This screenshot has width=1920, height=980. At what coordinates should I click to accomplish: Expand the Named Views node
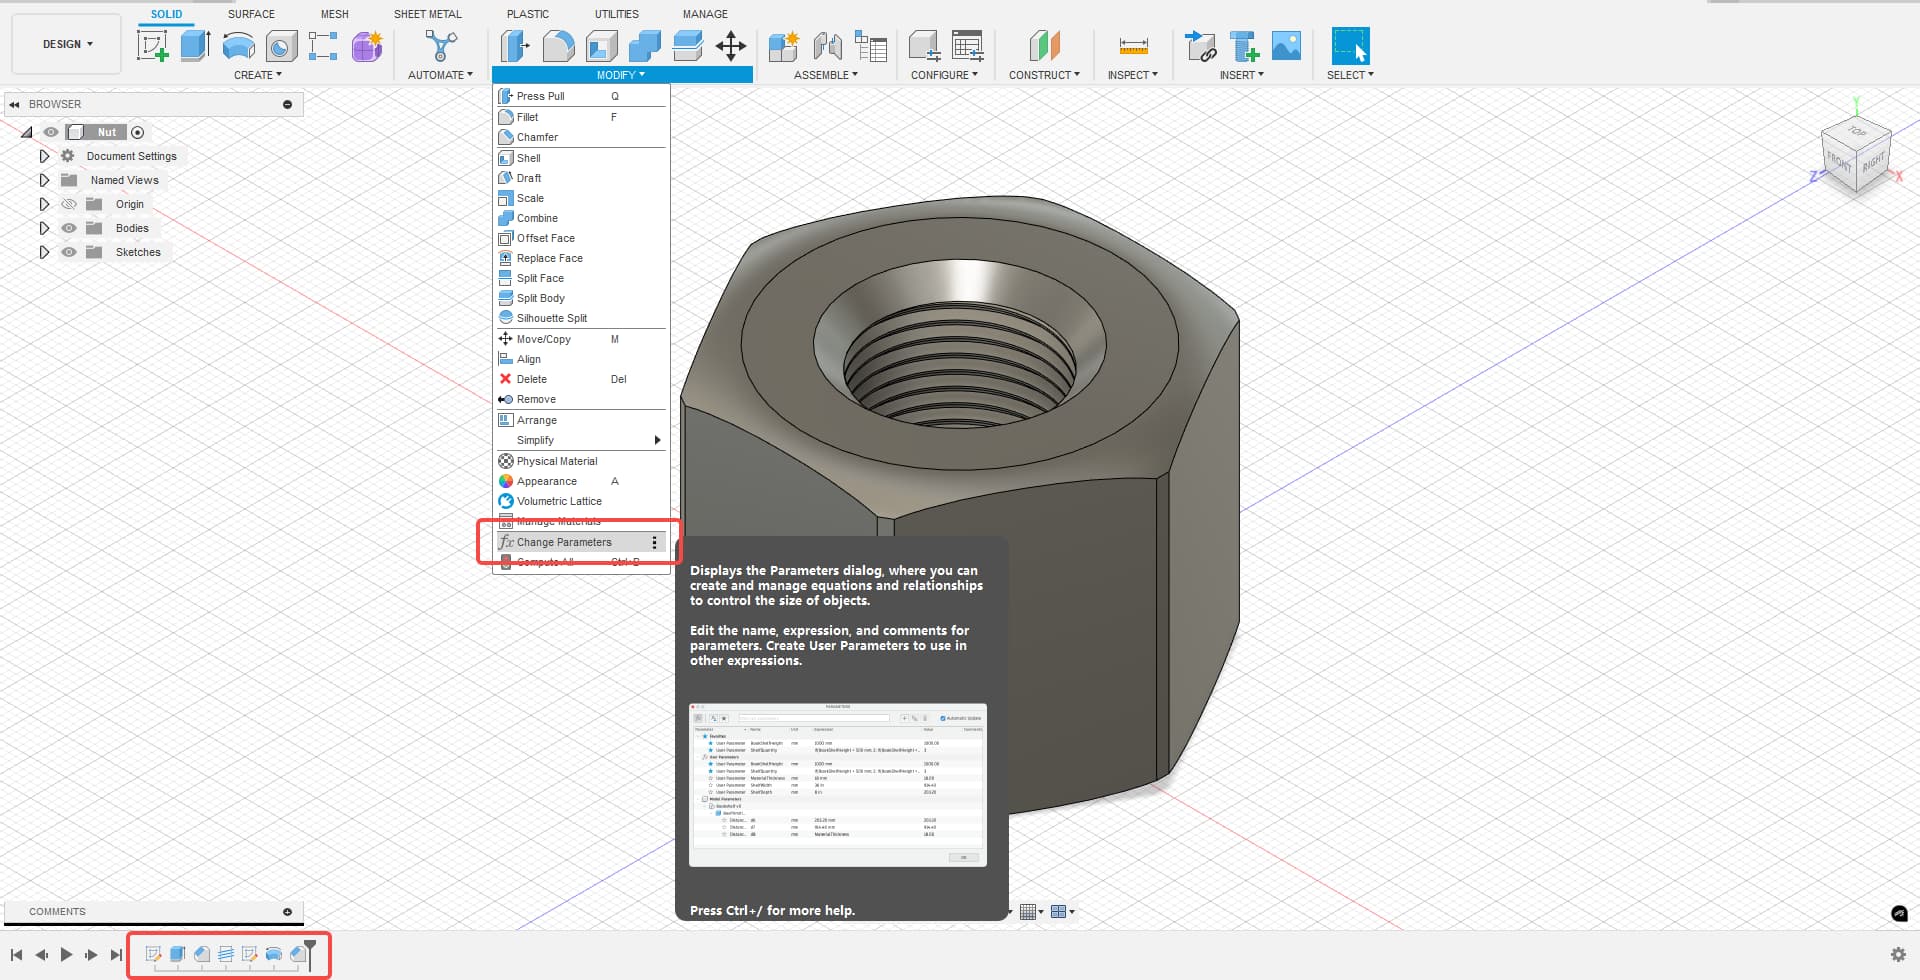tap(44, 180)
